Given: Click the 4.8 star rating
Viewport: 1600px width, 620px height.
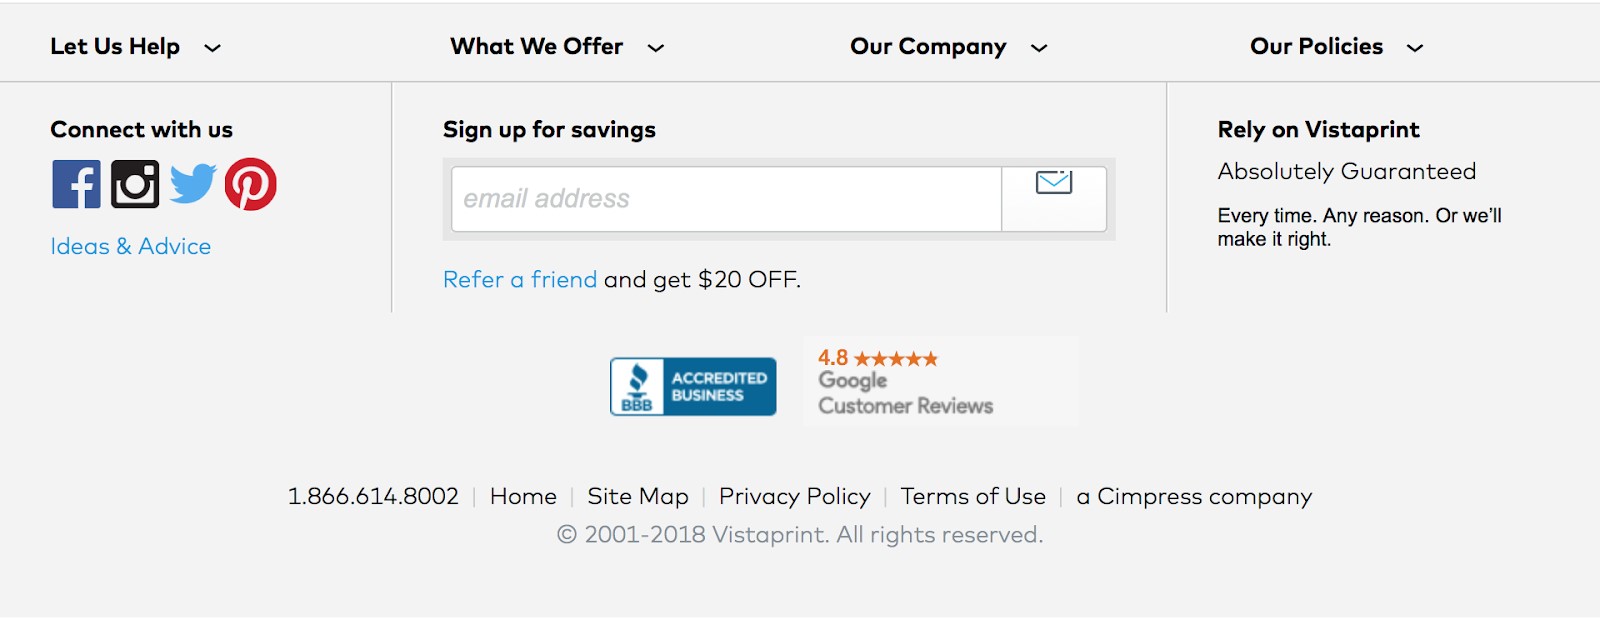Looking at the screenshot, I should (878, 358).
